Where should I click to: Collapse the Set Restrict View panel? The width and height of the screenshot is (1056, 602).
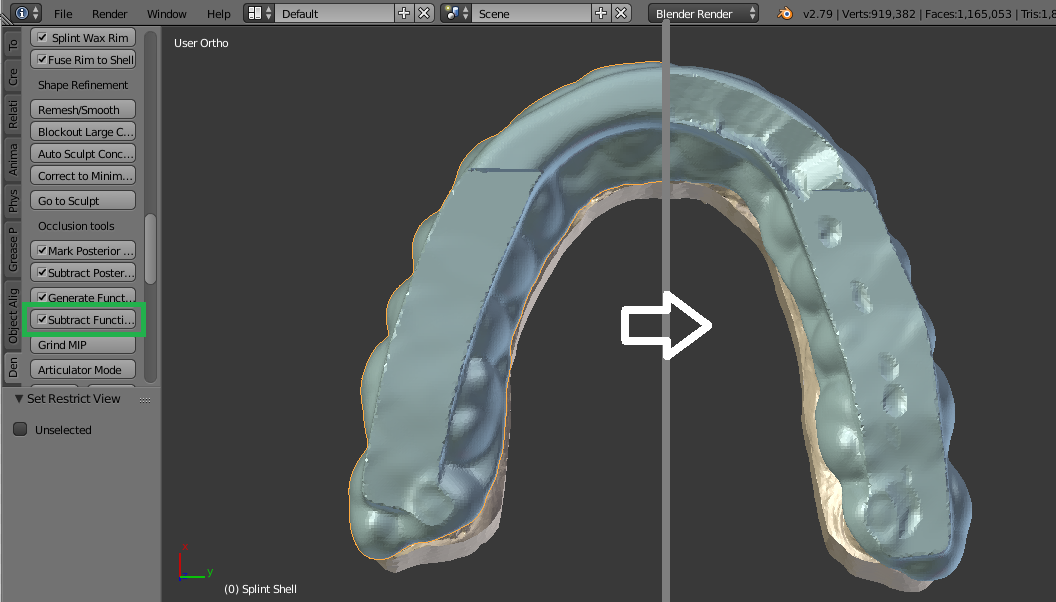(19, 399)
